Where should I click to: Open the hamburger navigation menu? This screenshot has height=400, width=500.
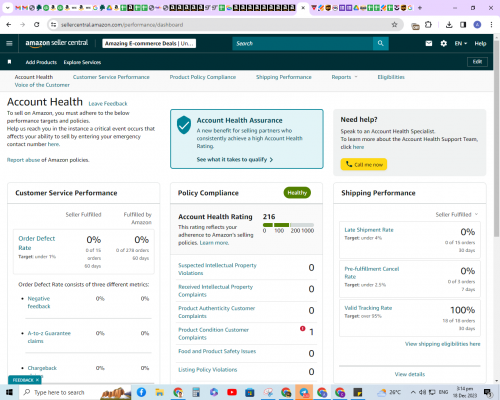[x=9, y=43]
